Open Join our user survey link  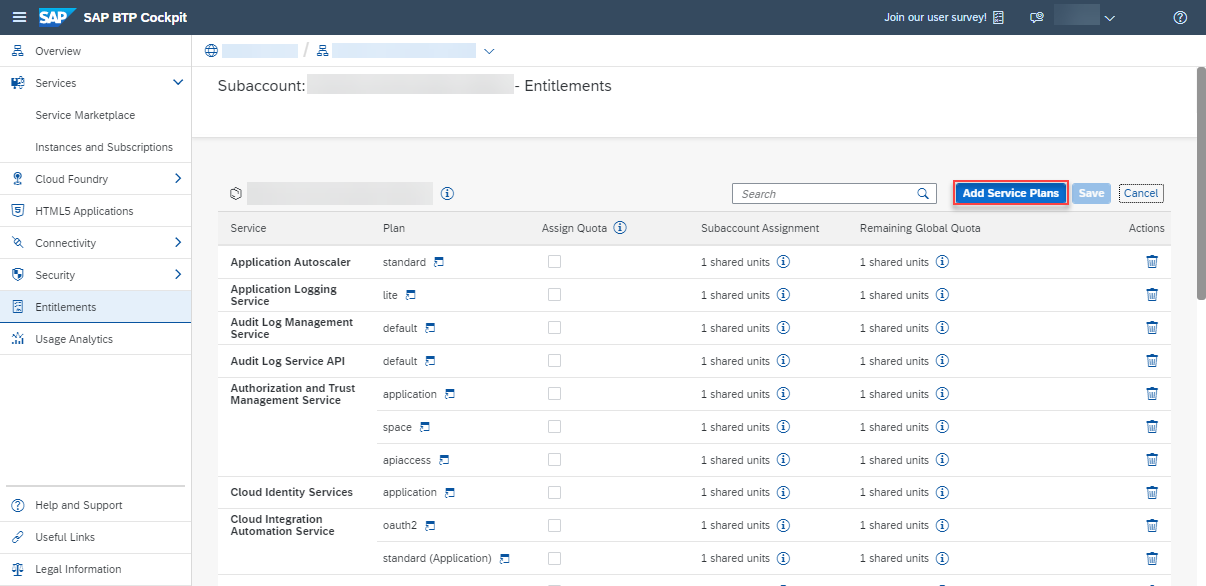pos(944,17)
